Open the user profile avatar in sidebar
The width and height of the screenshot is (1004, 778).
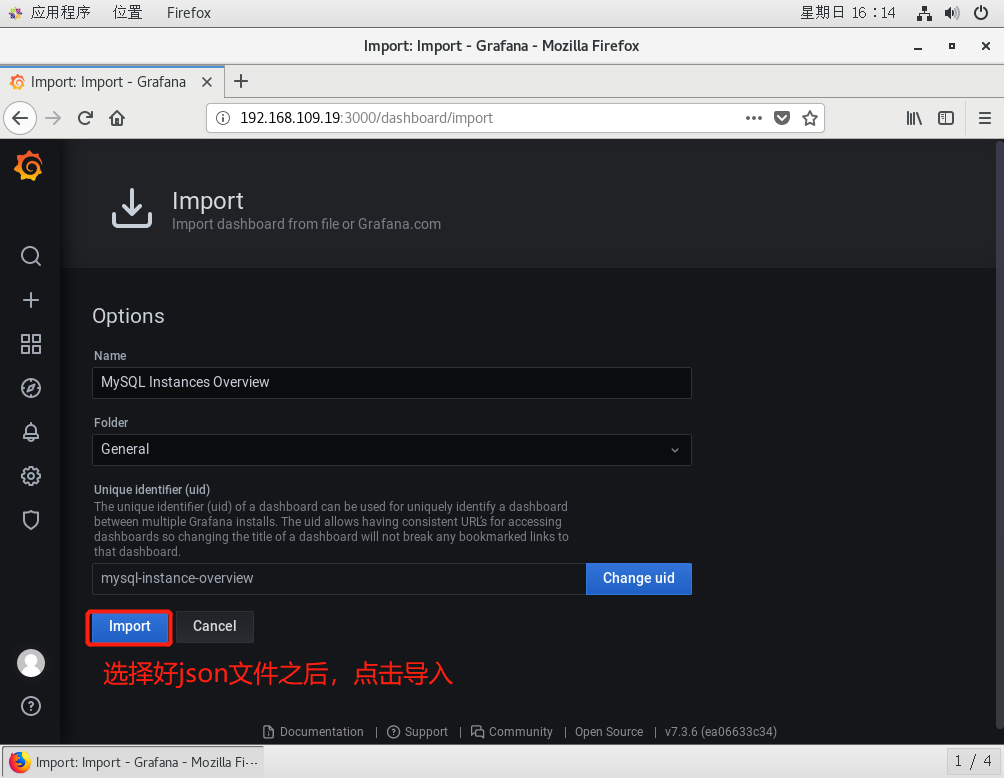click(x=31, y=663)
